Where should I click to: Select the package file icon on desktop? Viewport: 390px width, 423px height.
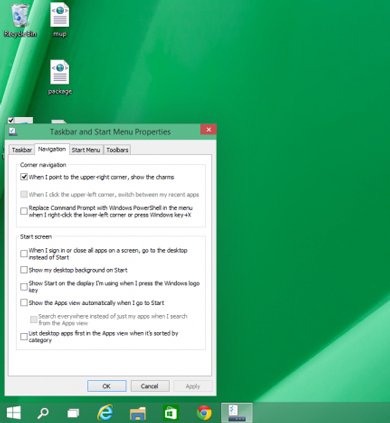60,77
